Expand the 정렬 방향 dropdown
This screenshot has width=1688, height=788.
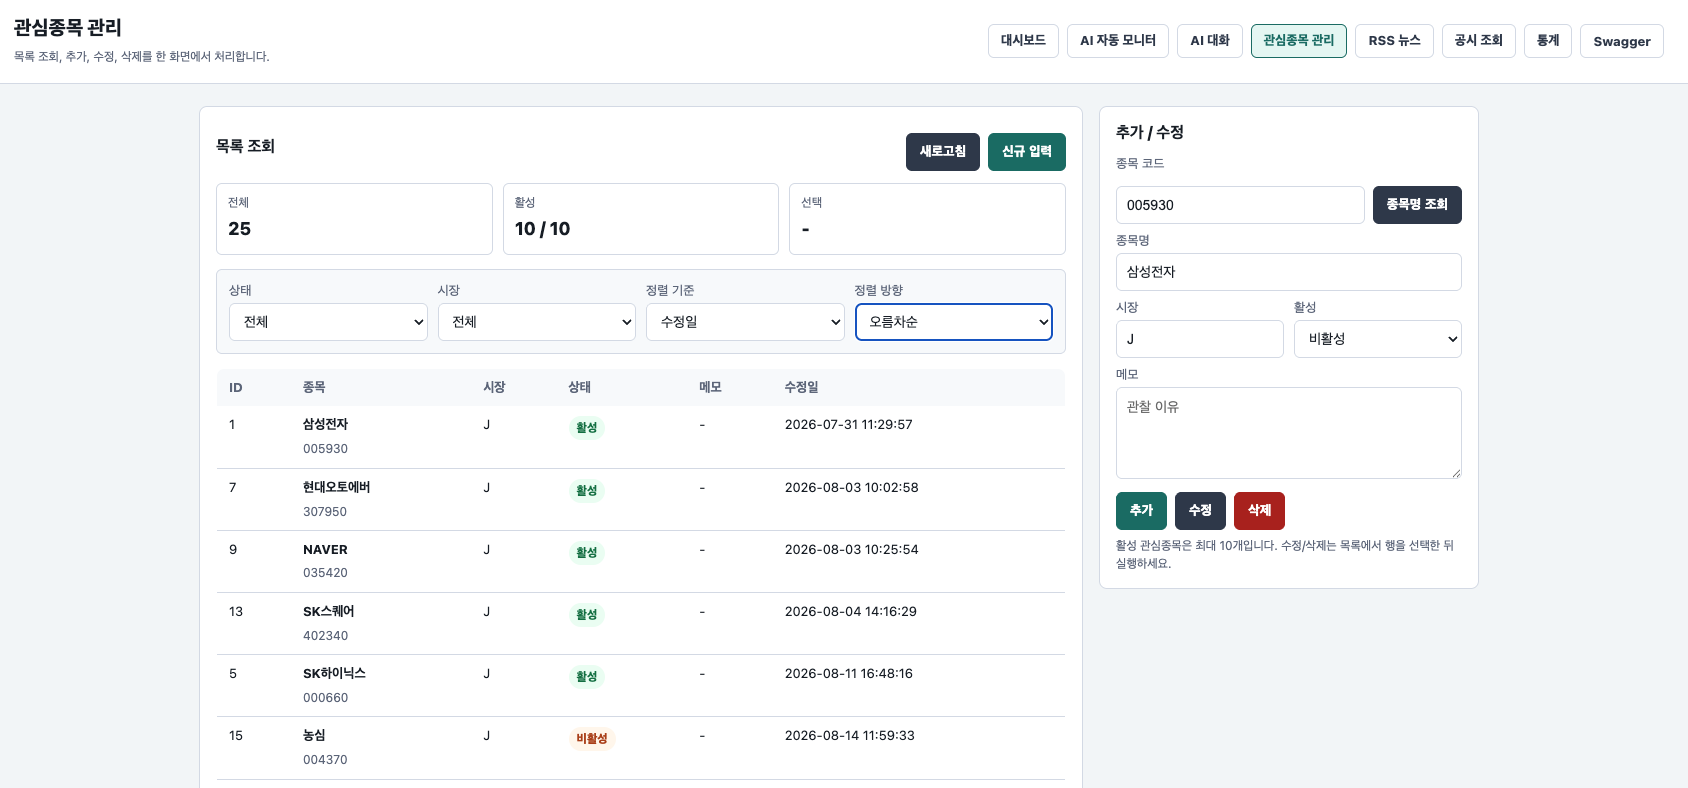pyautogui.click(x=954, y=322)
